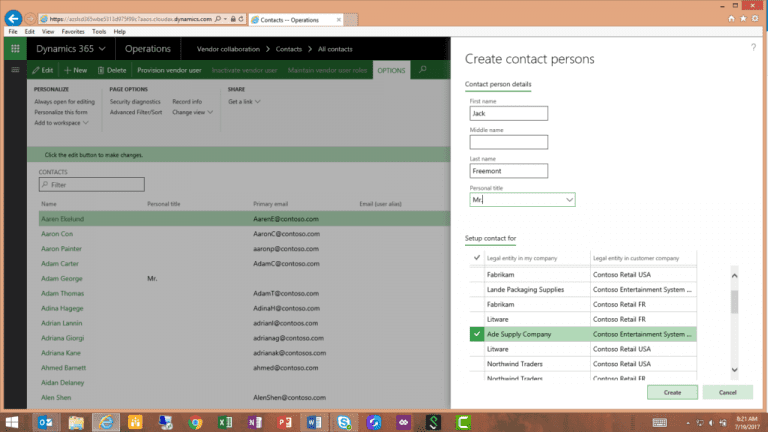Viewport: 768px width, 432px height.
Task: Click the Last name field containing Freemont
Action: 508,171
